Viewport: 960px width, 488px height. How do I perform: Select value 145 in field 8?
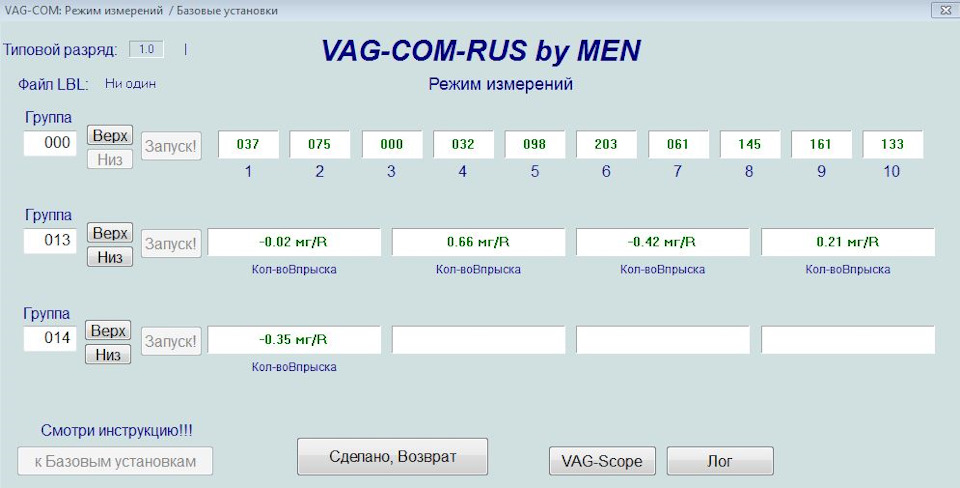(749, 145)
